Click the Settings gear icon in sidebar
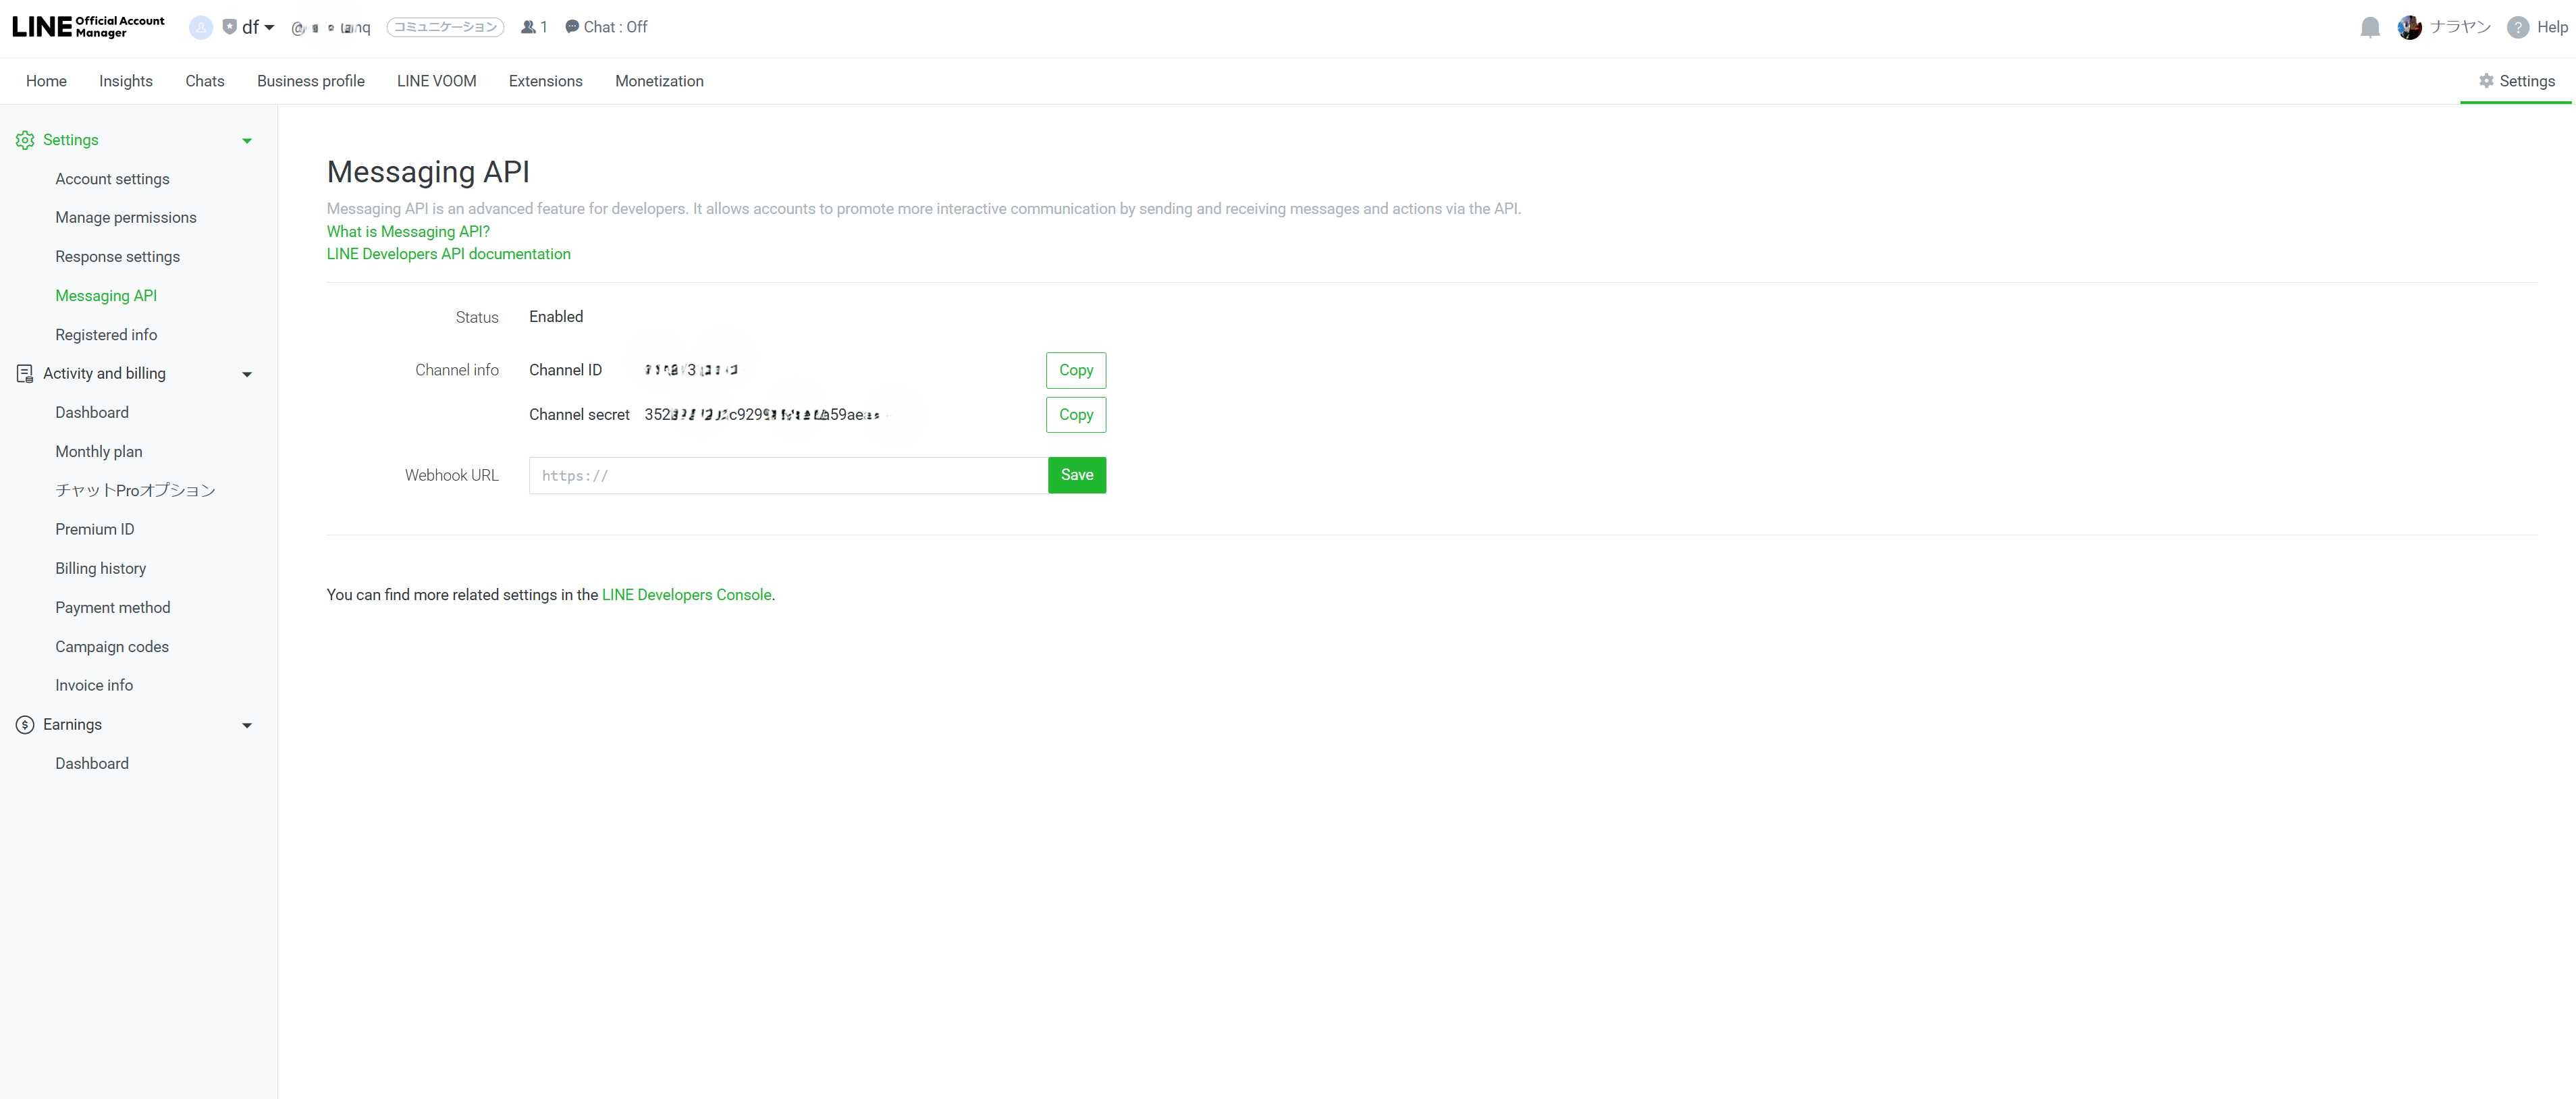This screenshot has height=1099, width=2576. (x=25, y=140)
